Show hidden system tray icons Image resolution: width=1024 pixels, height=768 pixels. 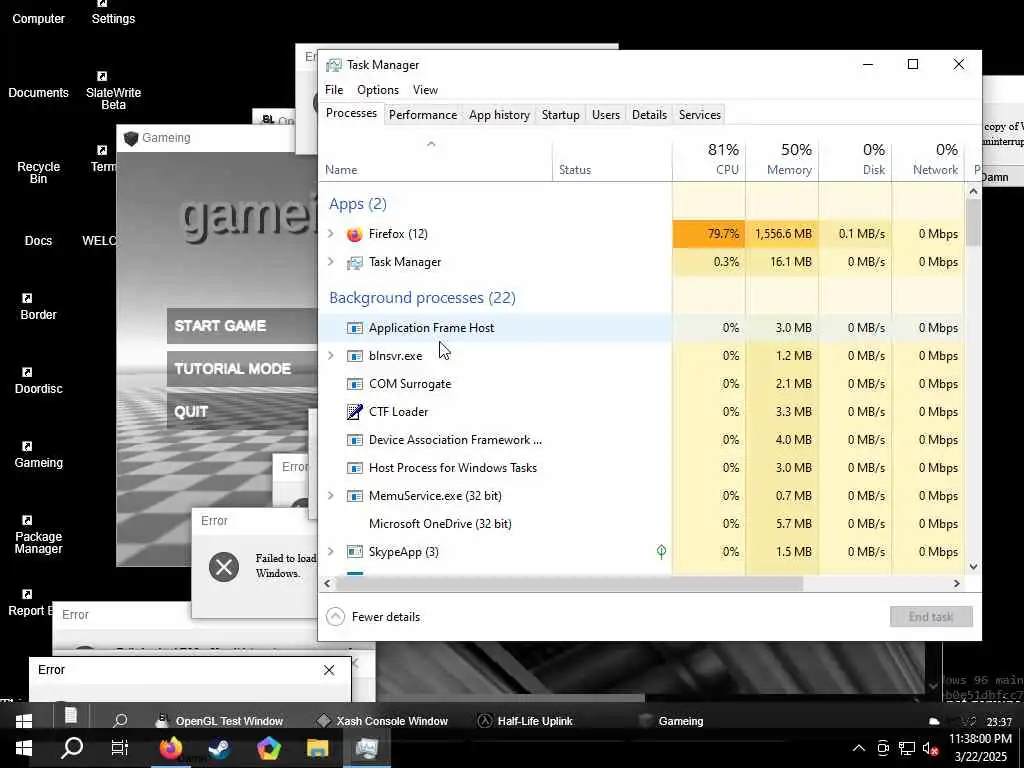[859, 748]
